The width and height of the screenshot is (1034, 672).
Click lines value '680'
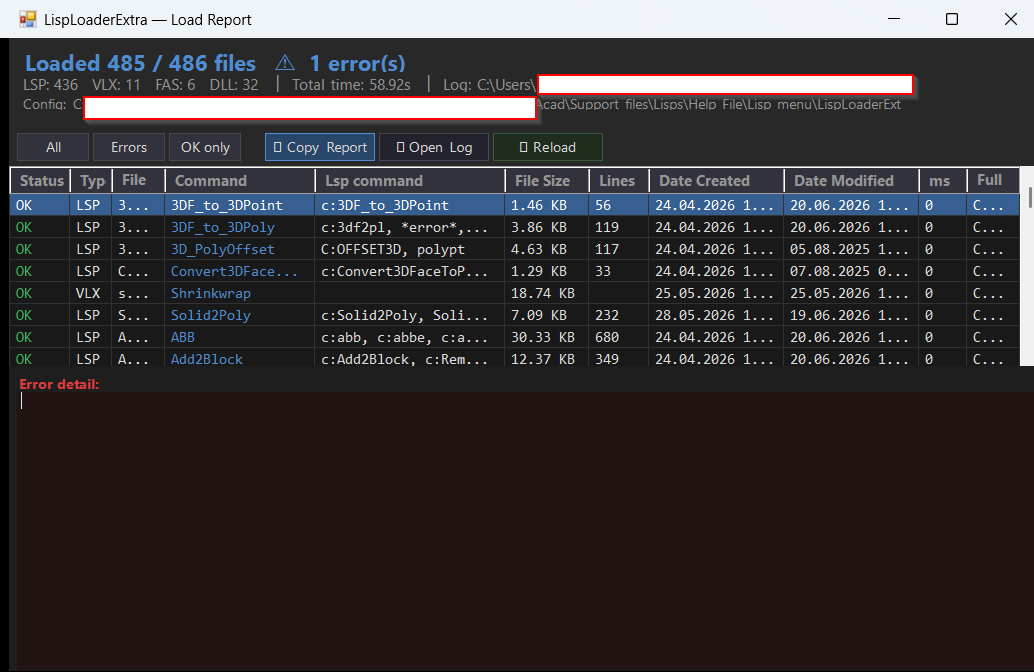(607, 337)
